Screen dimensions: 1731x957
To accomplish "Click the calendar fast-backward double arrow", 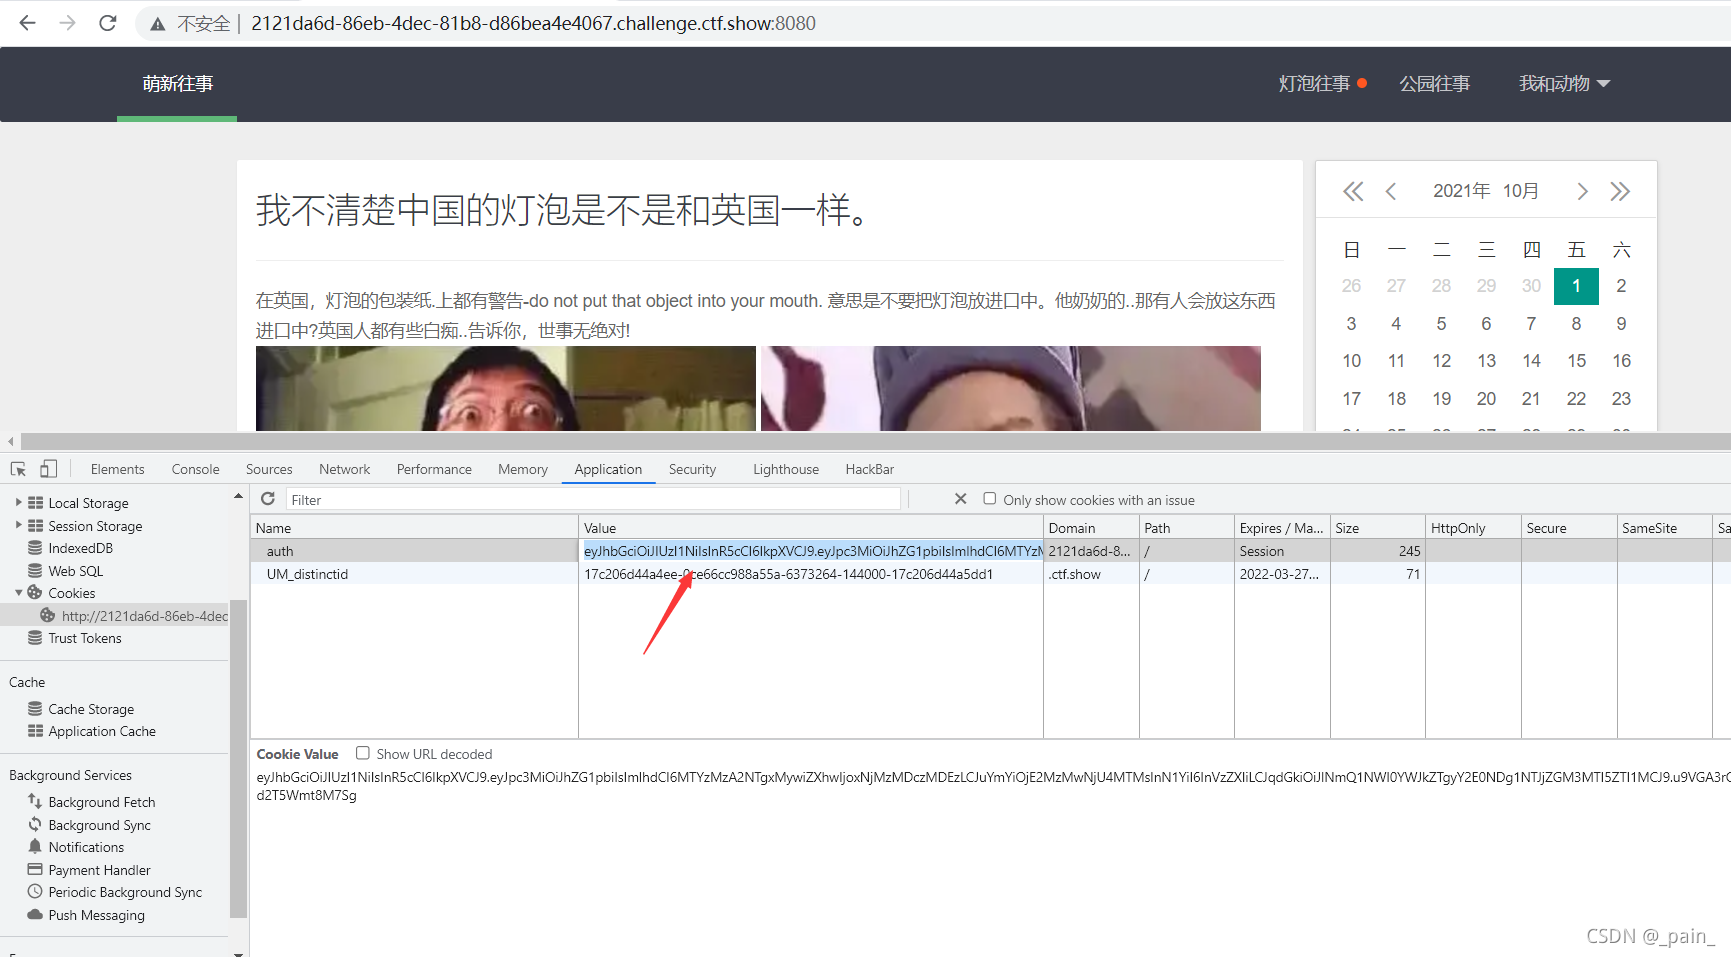I will tap(1352, 190).
